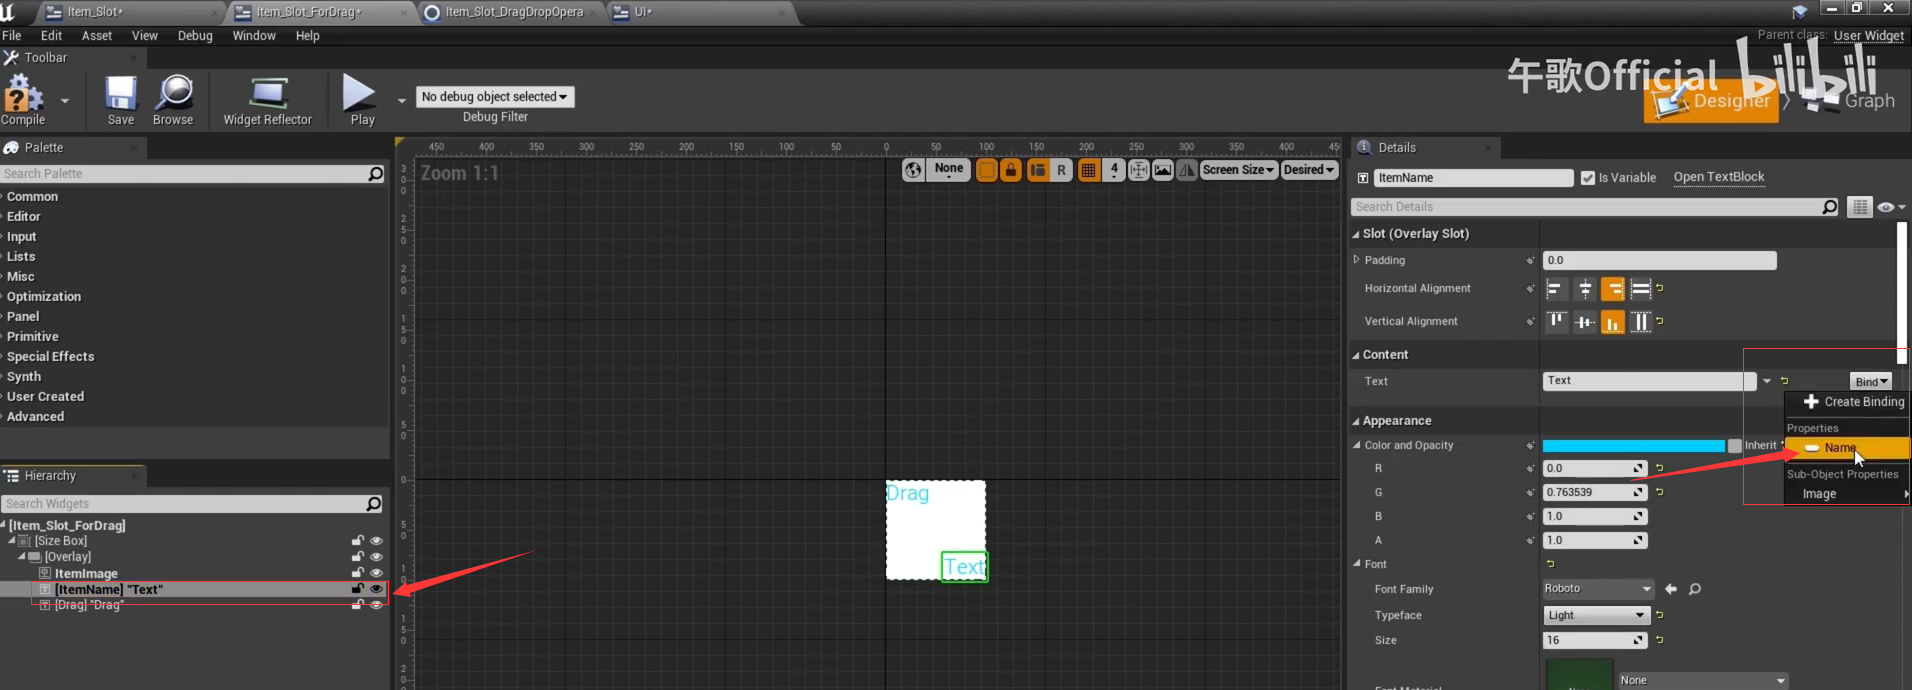Screen dimensions: 1912x690
Task: Set horizontal alignment to right
Action: point(1613,289)
